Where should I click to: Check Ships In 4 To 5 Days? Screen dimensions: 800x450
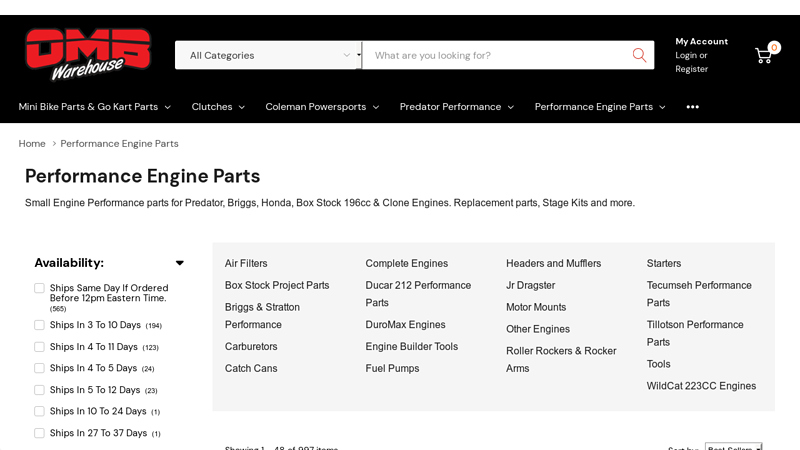[39, 368]
